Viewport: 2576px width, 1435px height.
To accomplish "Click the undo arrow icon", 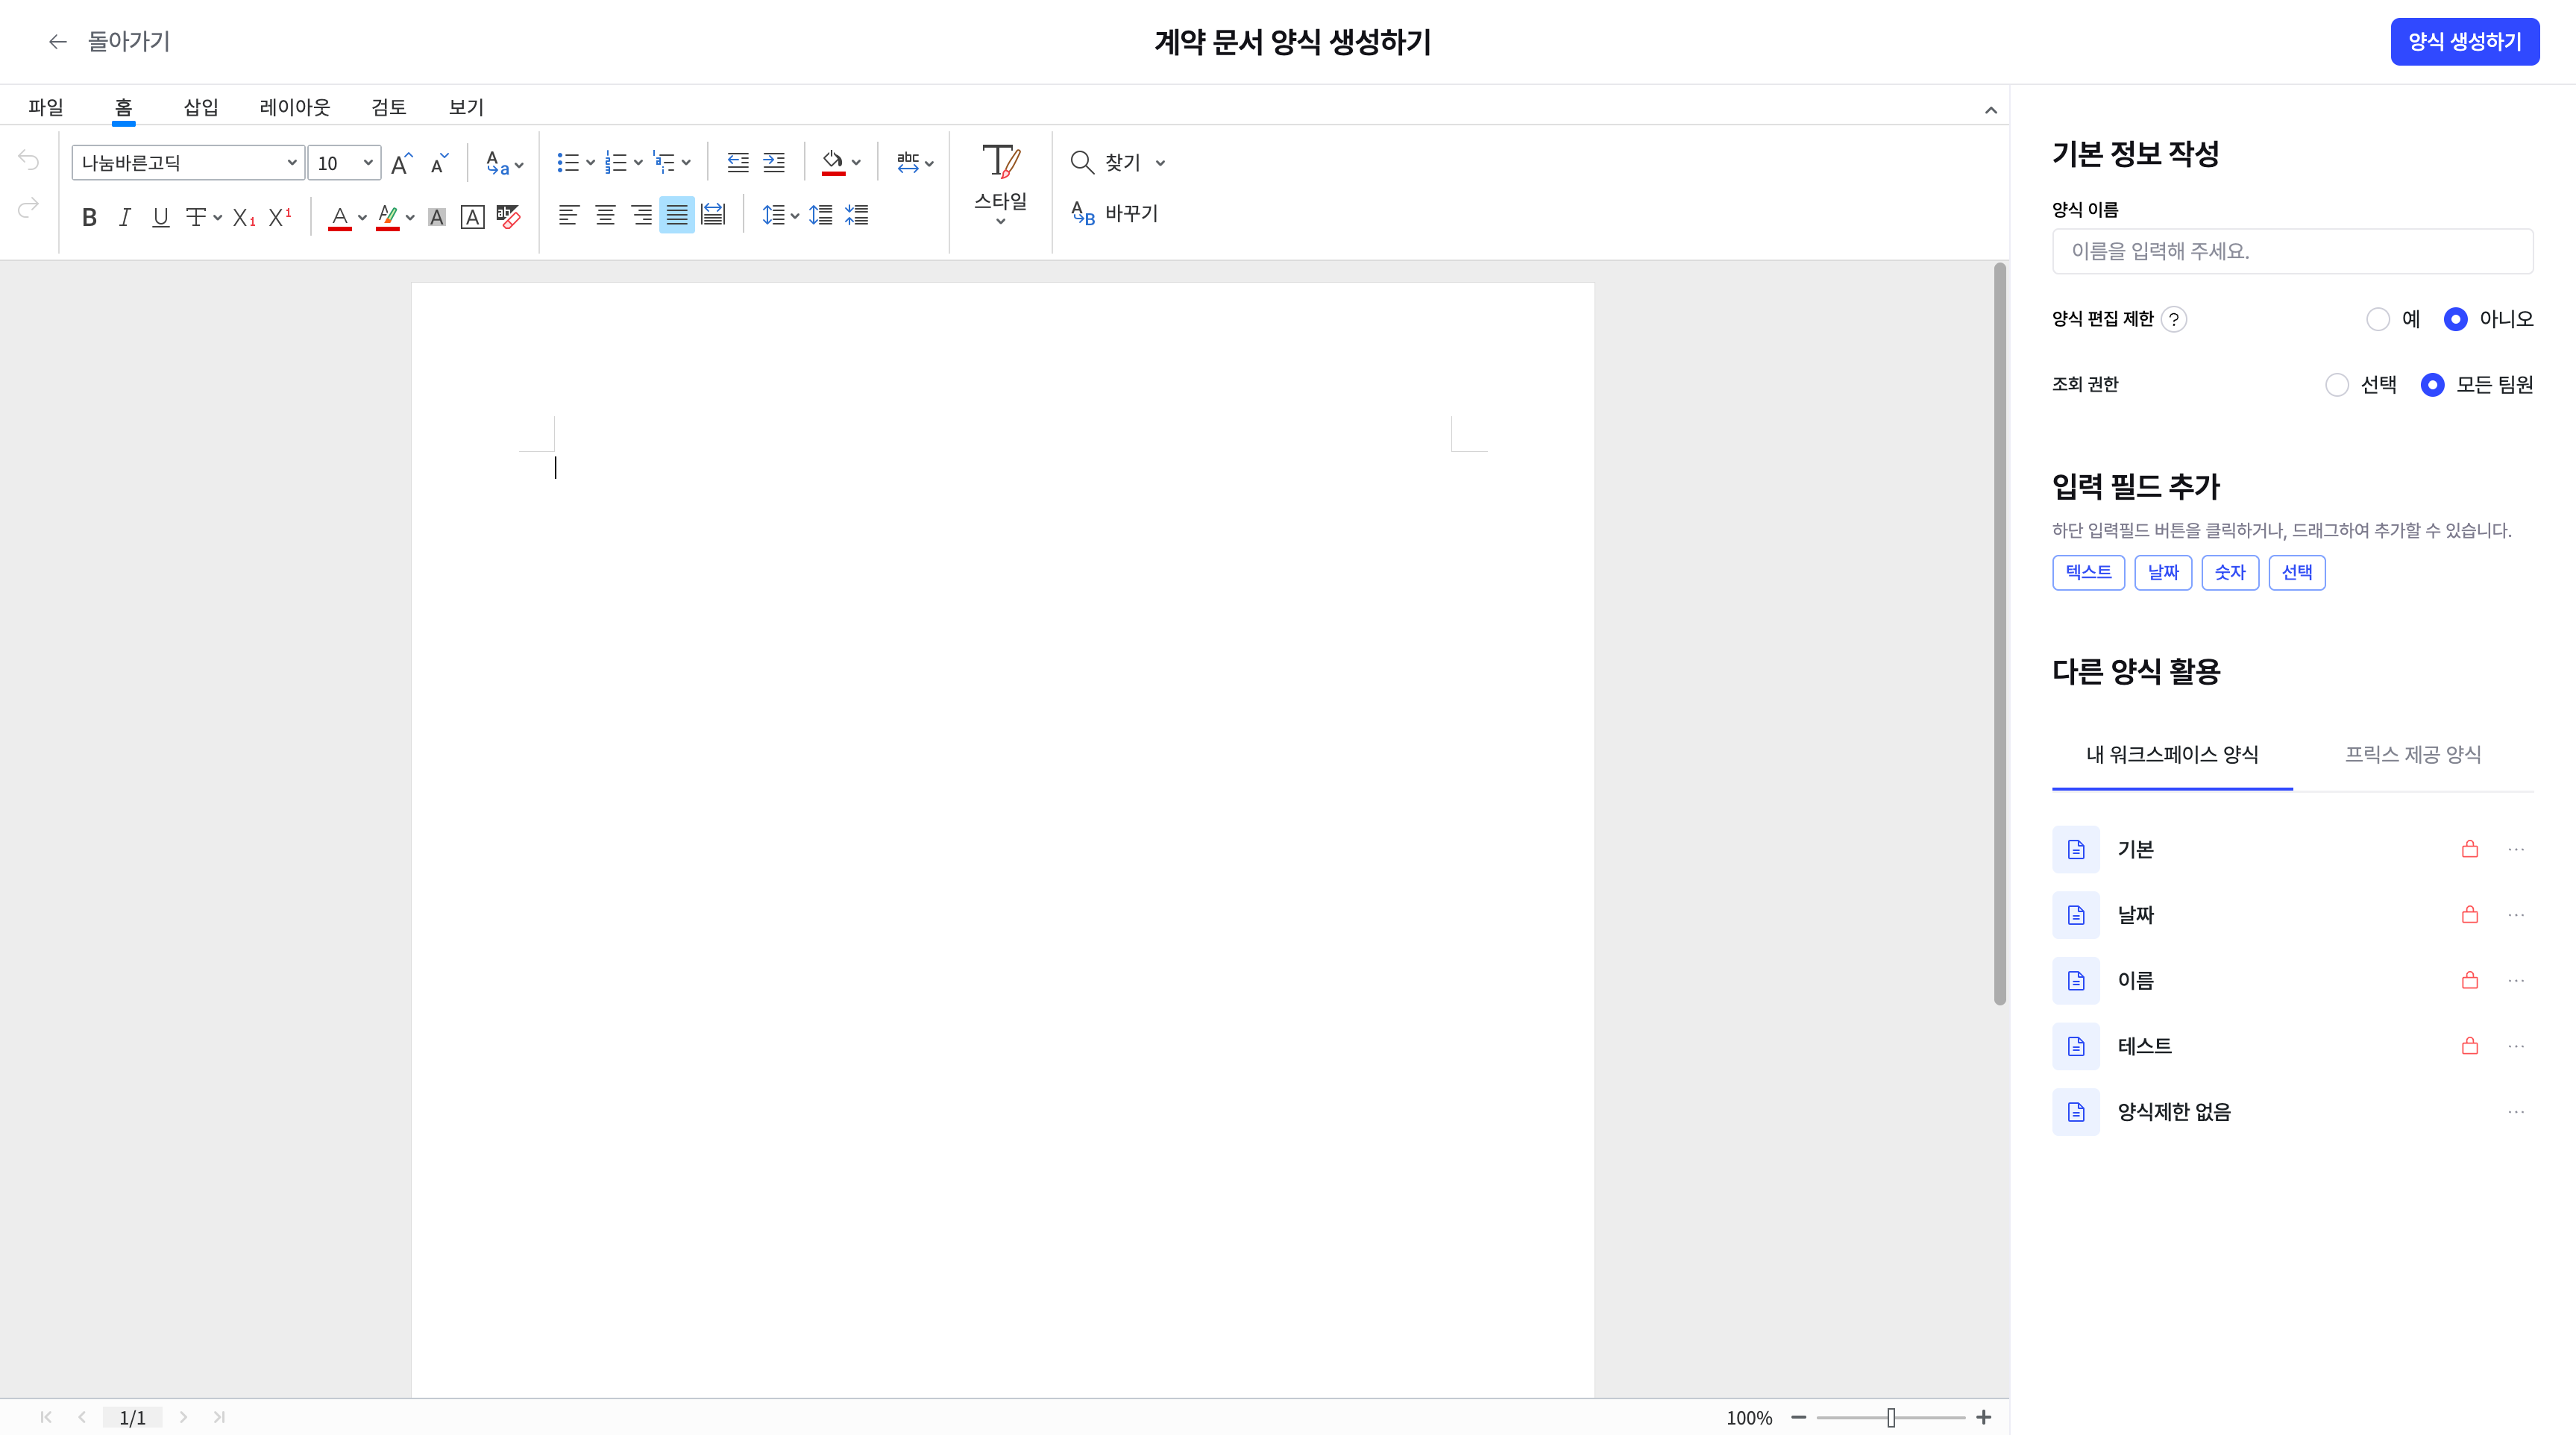I will (28, 161).
